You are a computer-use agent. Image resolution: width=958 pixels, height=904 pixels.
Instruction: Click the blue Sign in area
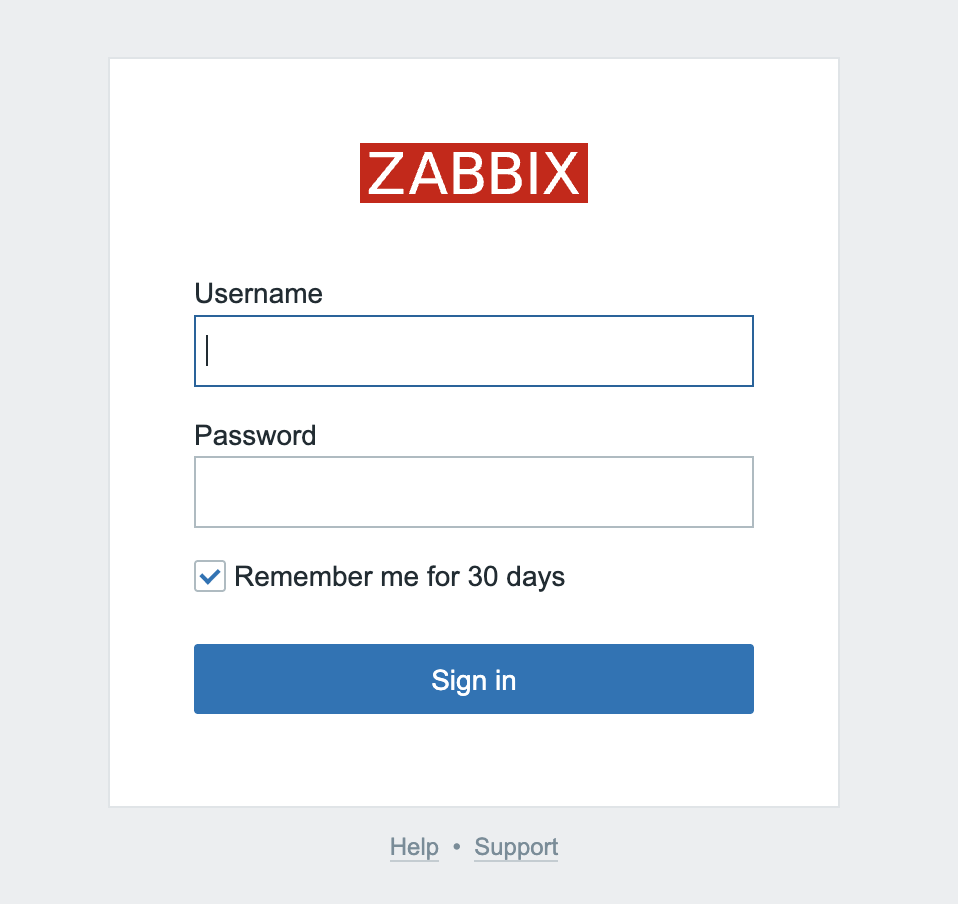tap(473, 679)
